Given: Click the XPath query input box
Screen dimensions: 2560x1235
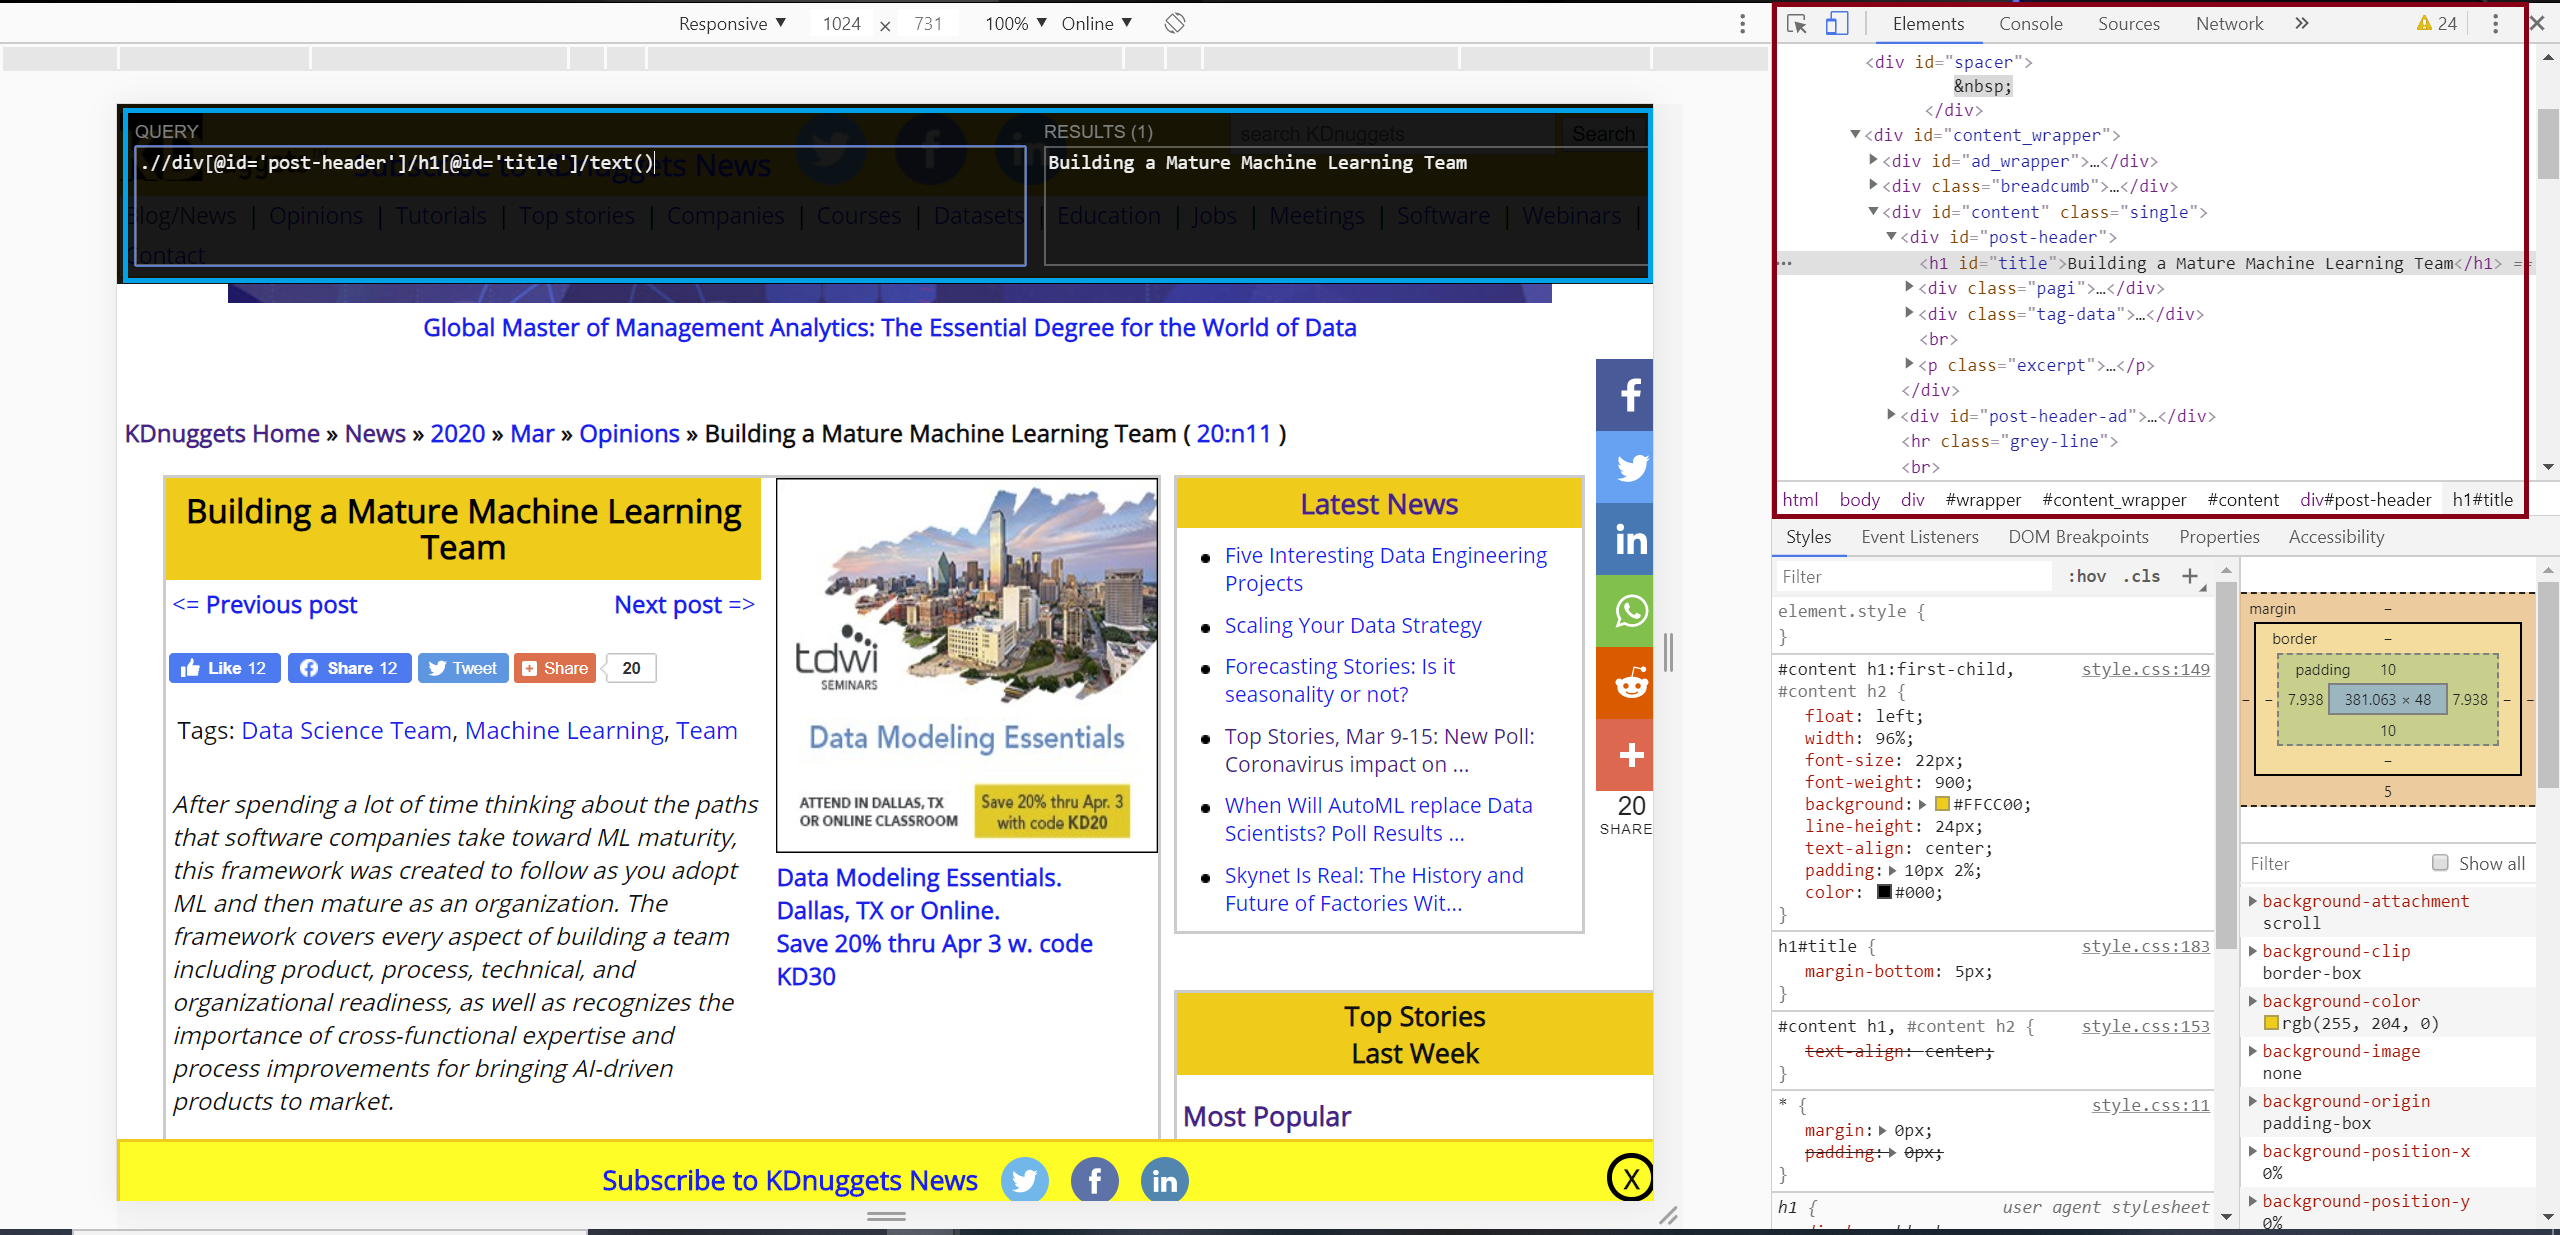Looking at the screenshot, I should 580,206.
